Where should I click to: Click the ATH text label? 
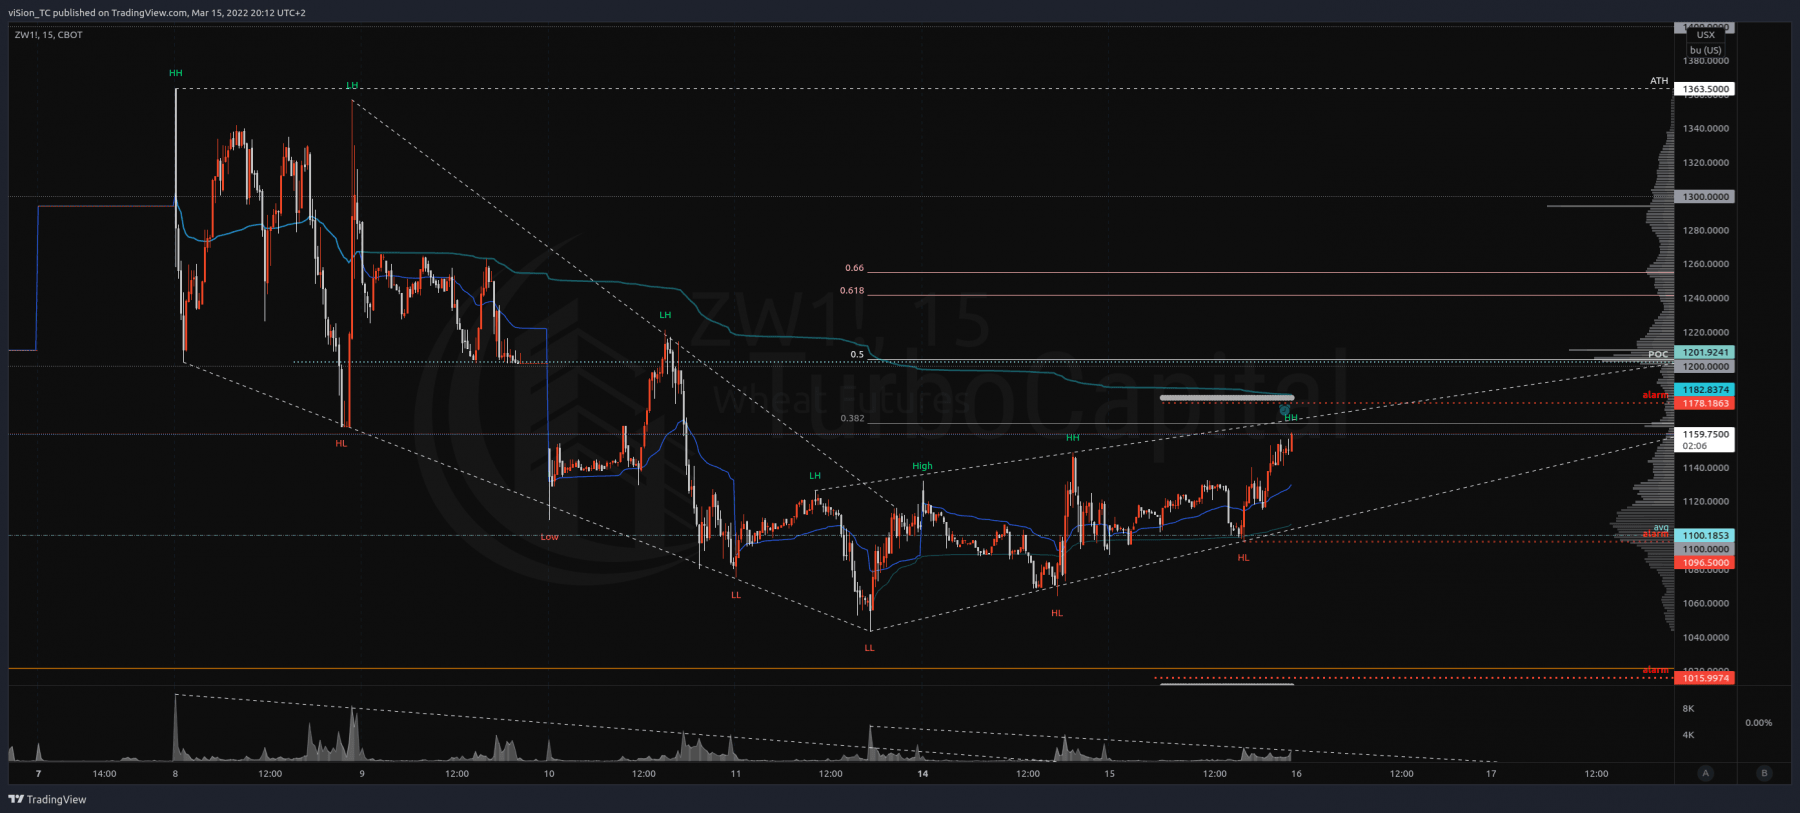(x=1659, y=81)
